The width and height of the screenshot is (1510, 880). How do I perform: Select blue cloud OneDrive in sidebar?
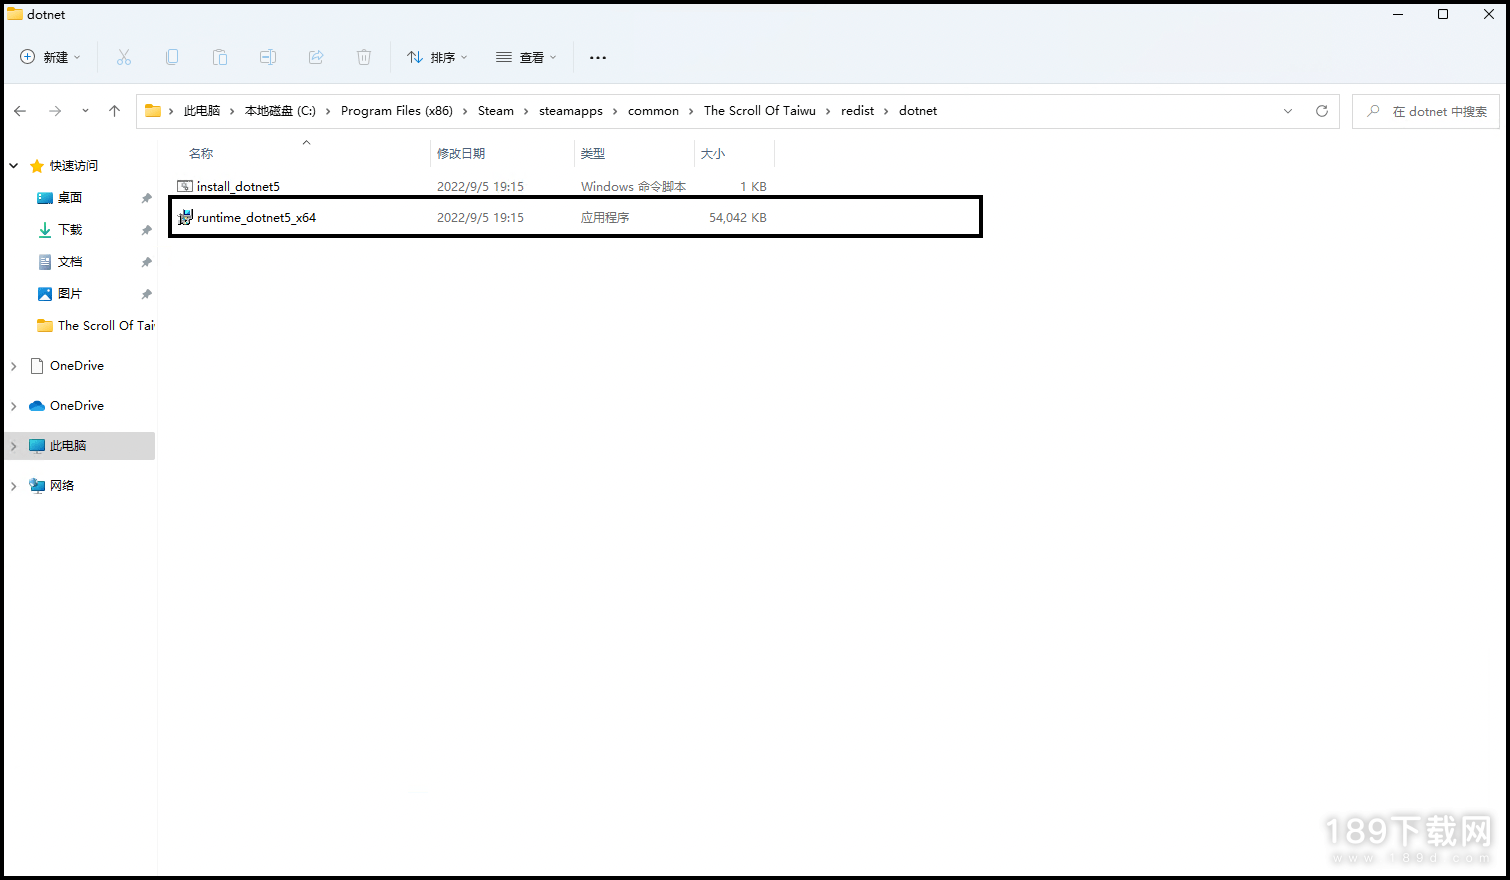pos(77,406)
